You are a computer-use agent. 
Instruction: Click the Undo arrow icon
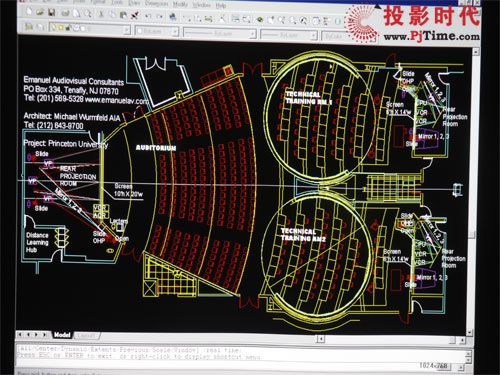[148, 16]
